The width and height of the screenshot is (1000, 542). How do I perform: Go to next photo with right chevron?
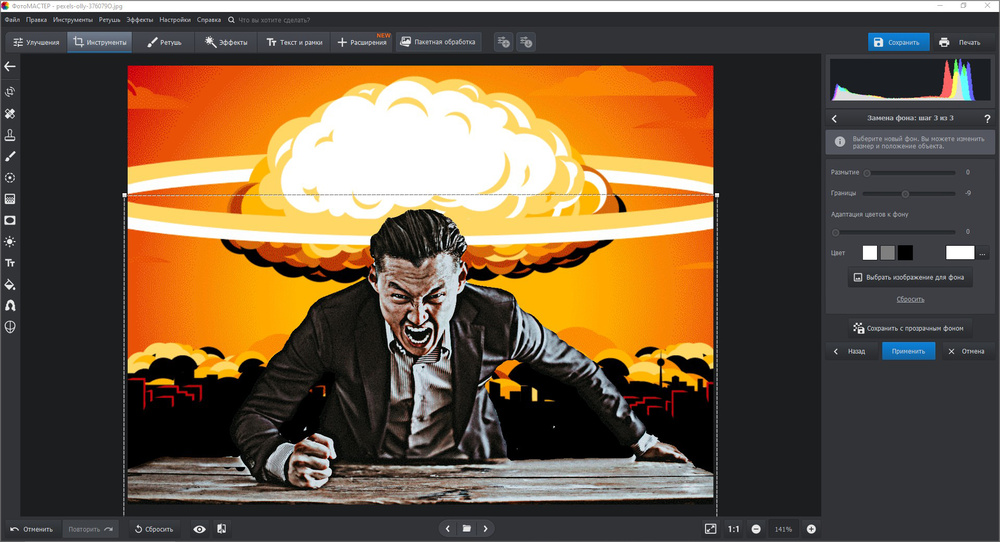[485, 528]
